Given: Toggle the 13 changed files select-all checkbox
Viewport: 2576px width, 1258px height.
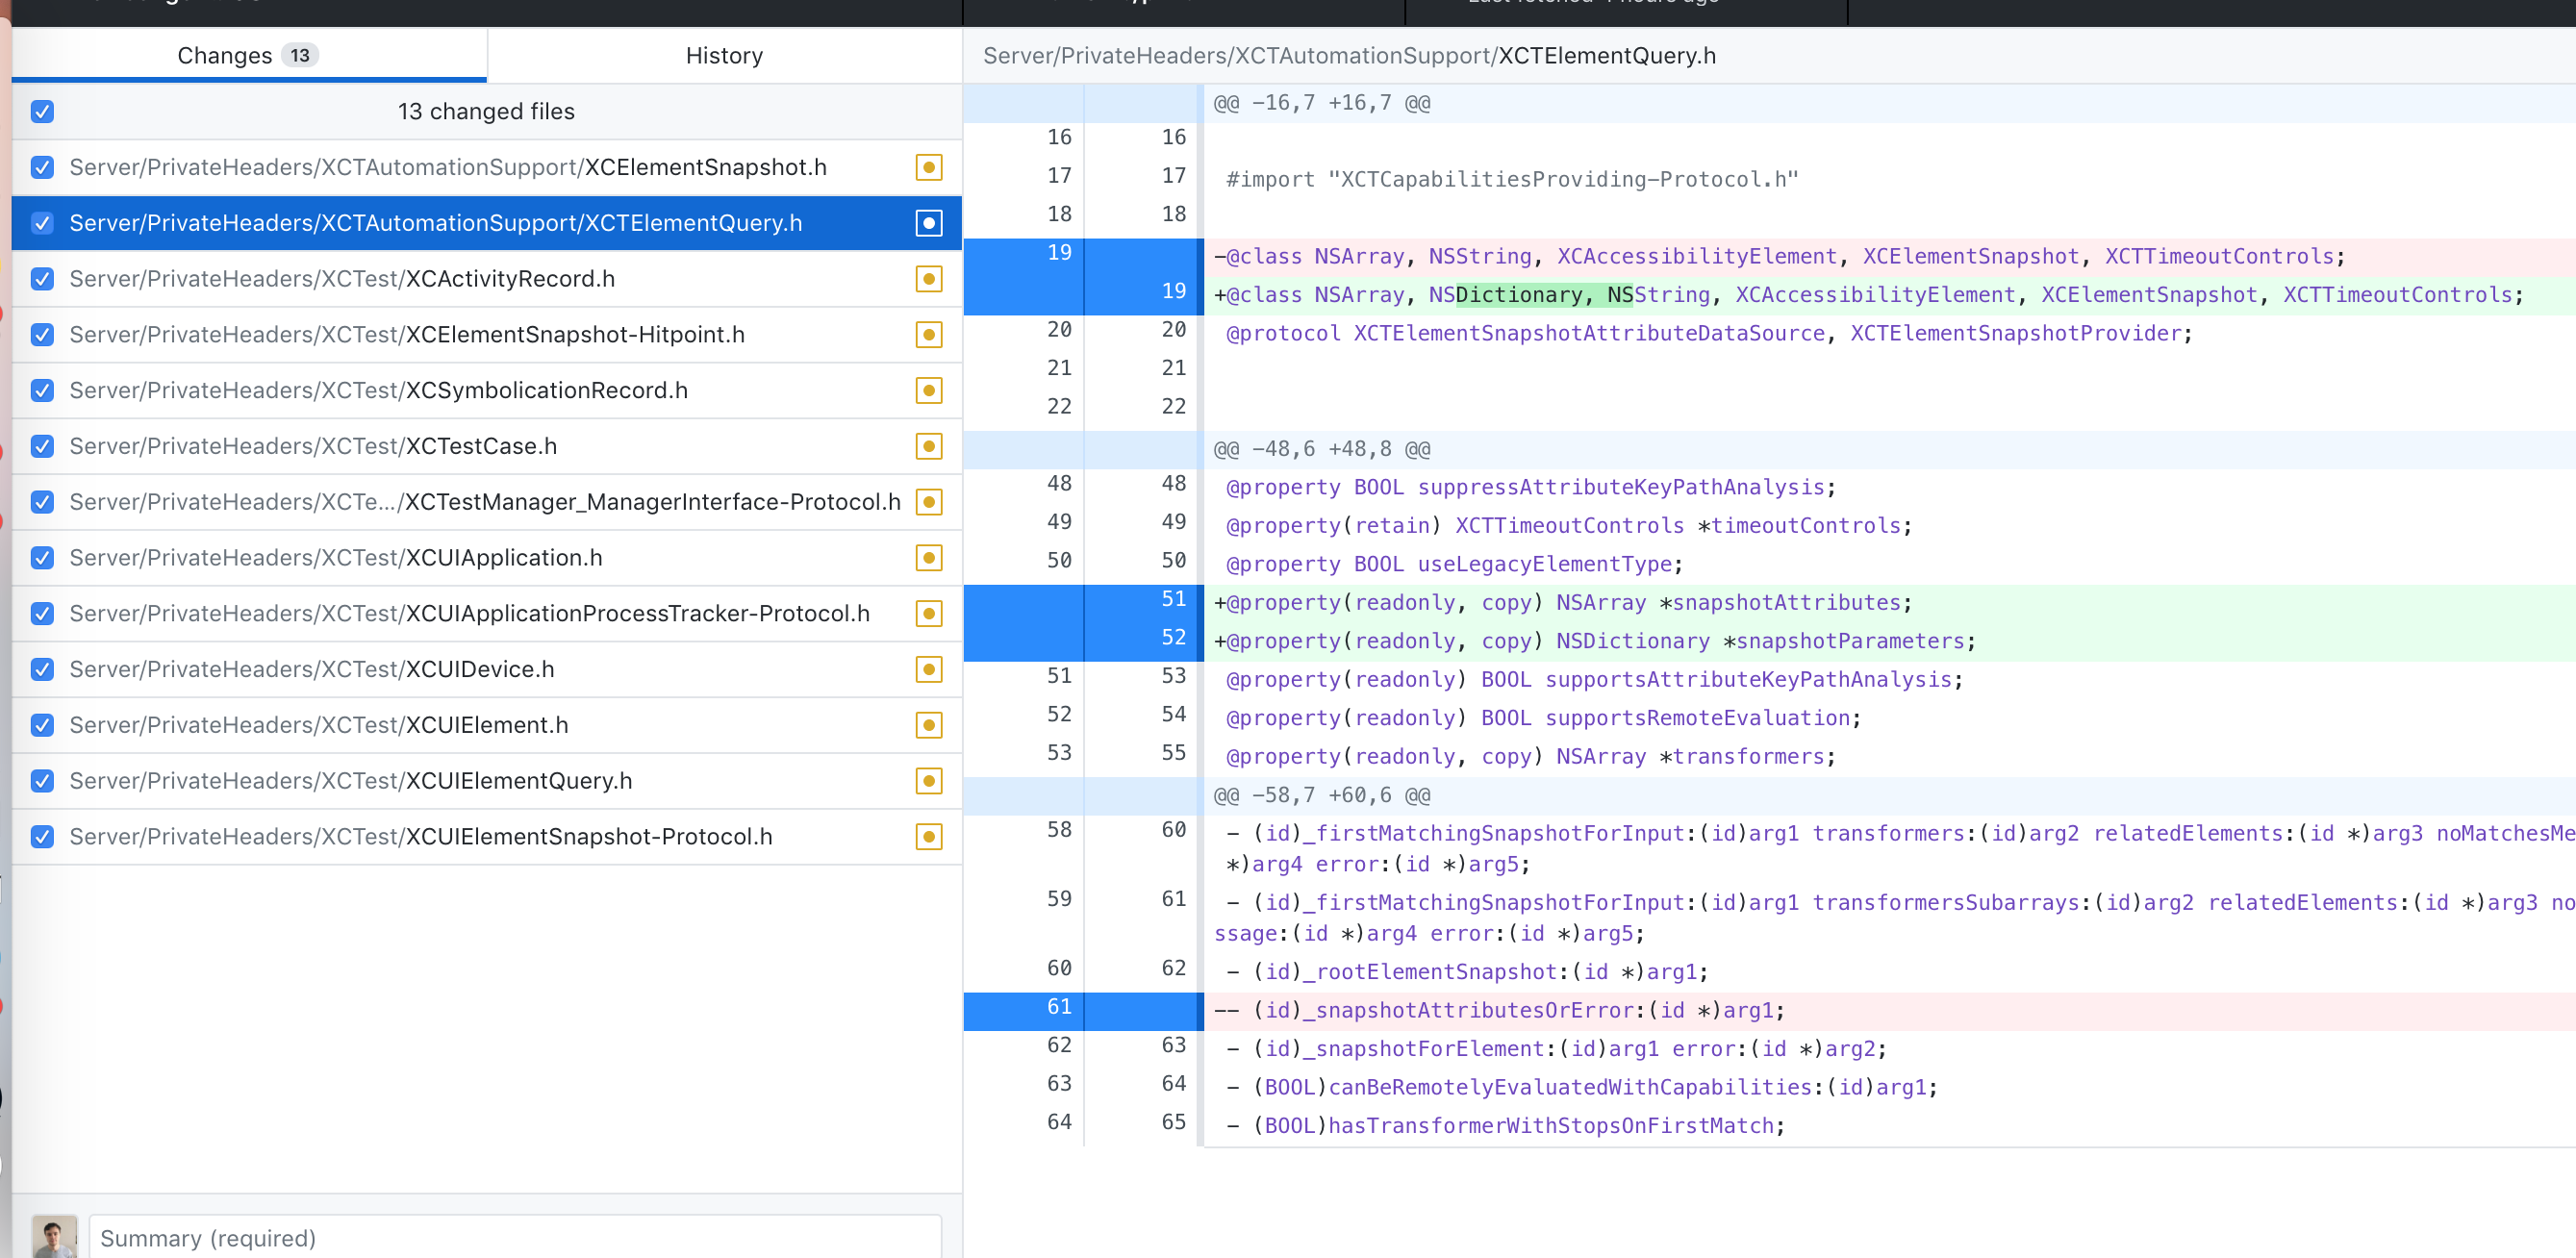Looking at the screenshot, I should pos(42,111).
